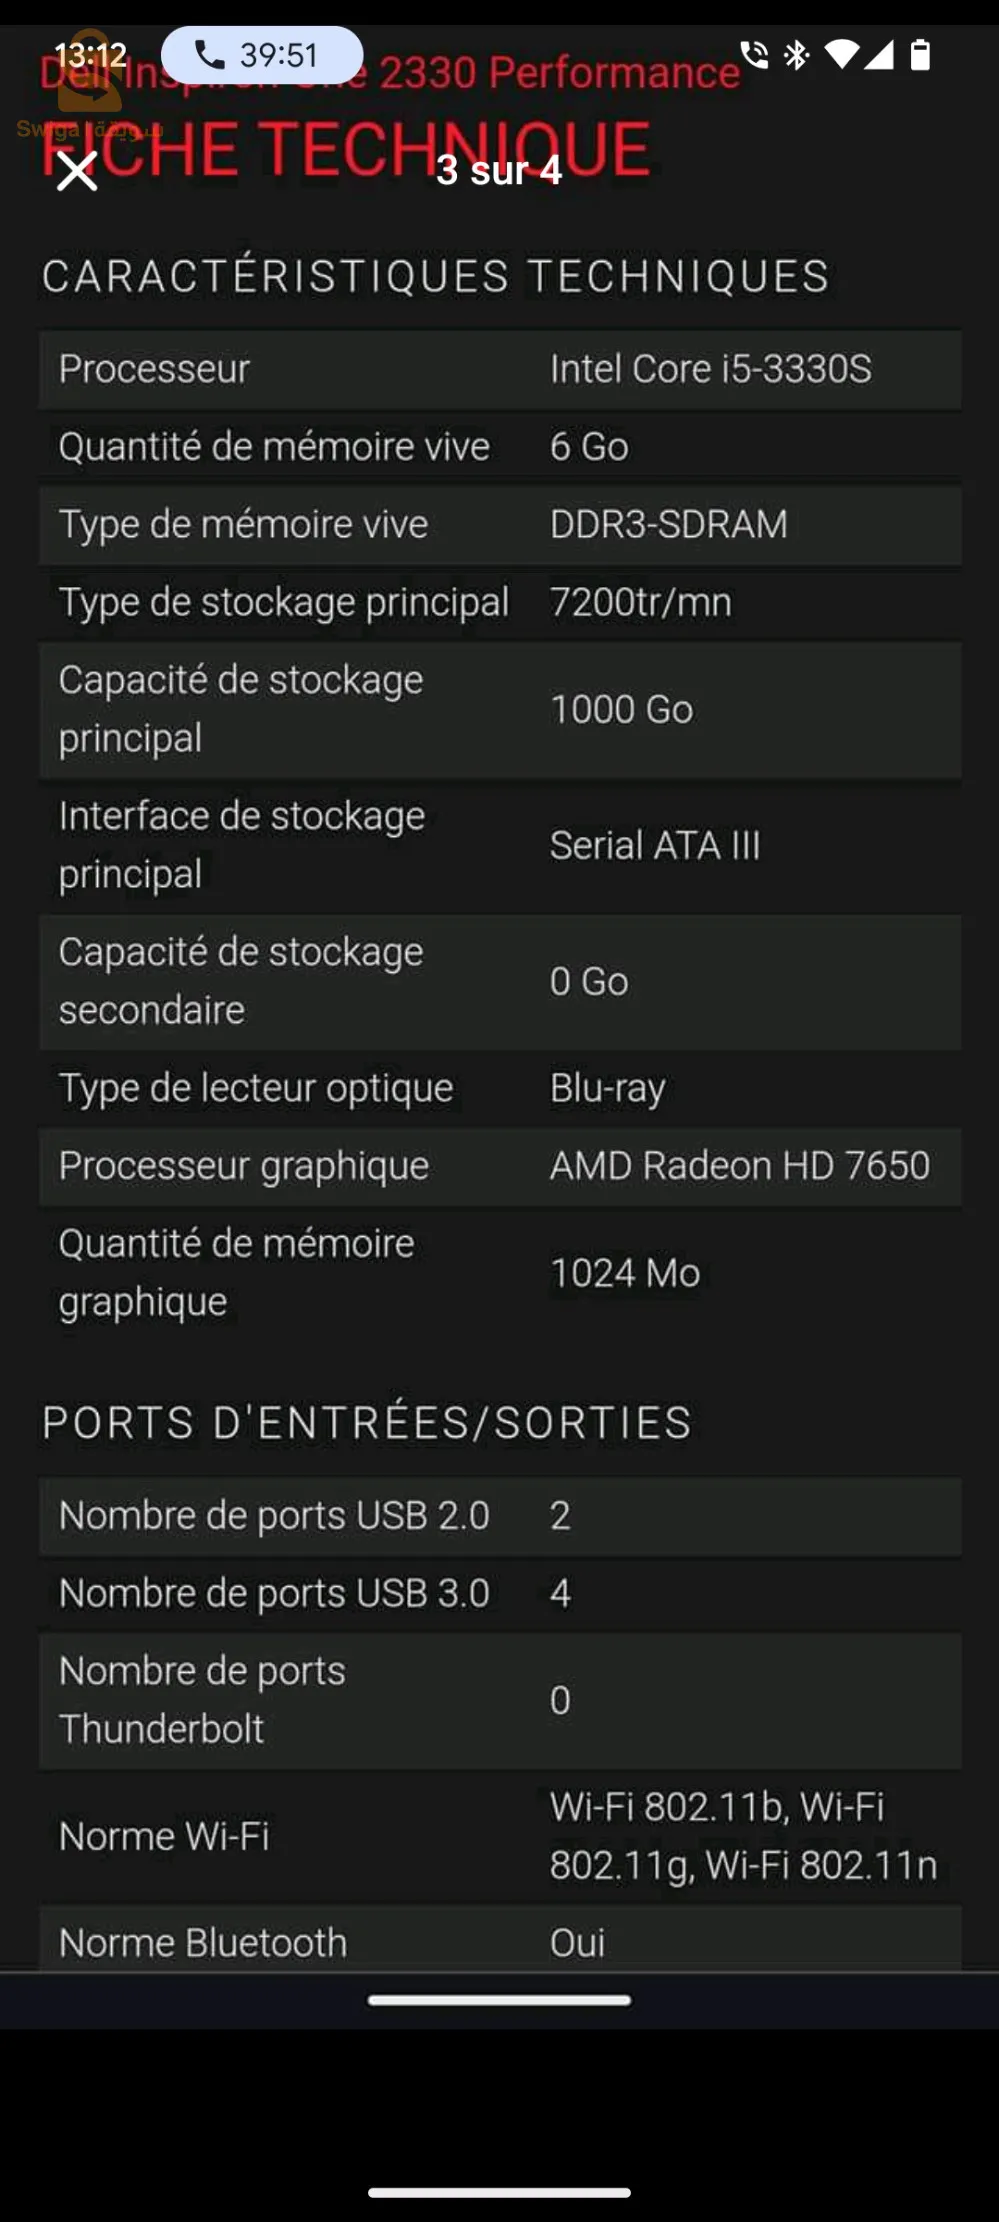Tap the Wi-Fi signal status icon

841,55
